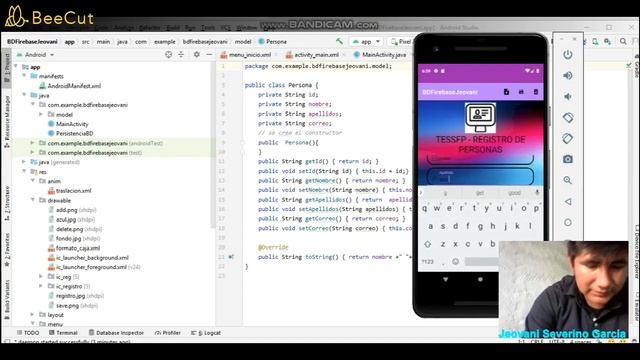
Task: Tap Apellido input field on phone
Action: (x=480, y=177)
